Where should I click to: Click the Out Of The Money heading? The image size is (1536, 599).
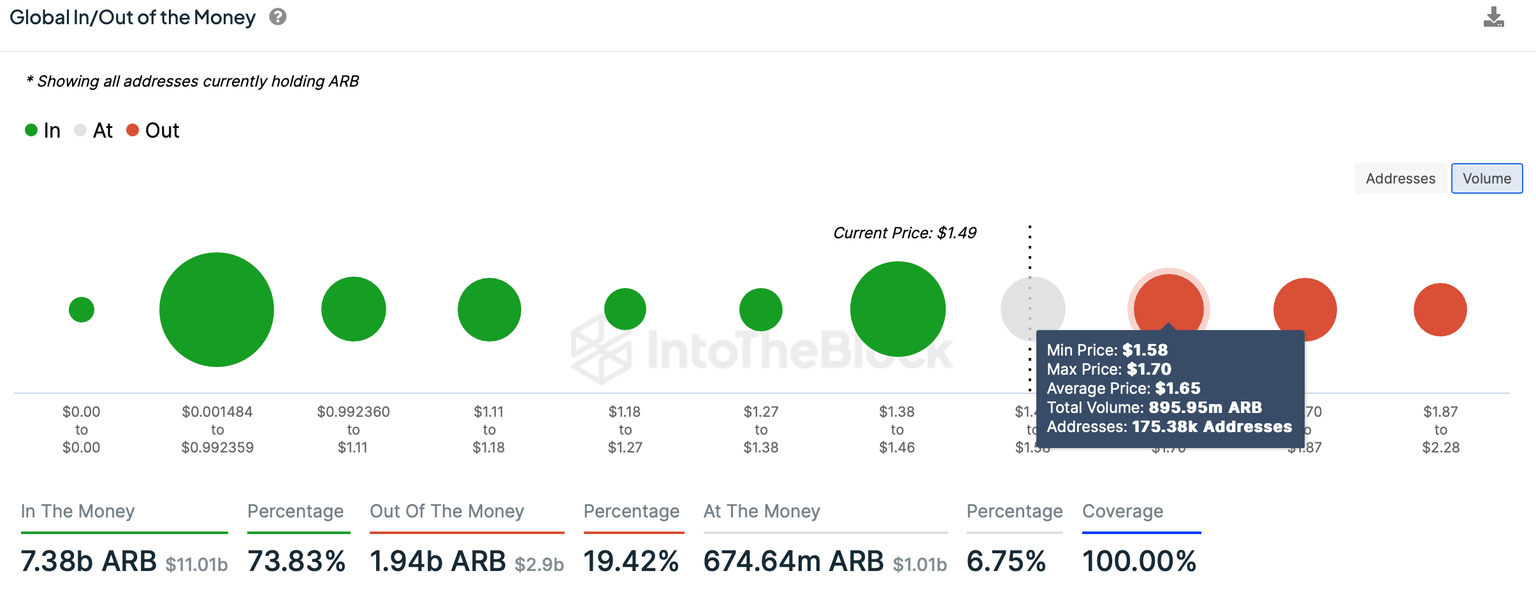point(447,511)
